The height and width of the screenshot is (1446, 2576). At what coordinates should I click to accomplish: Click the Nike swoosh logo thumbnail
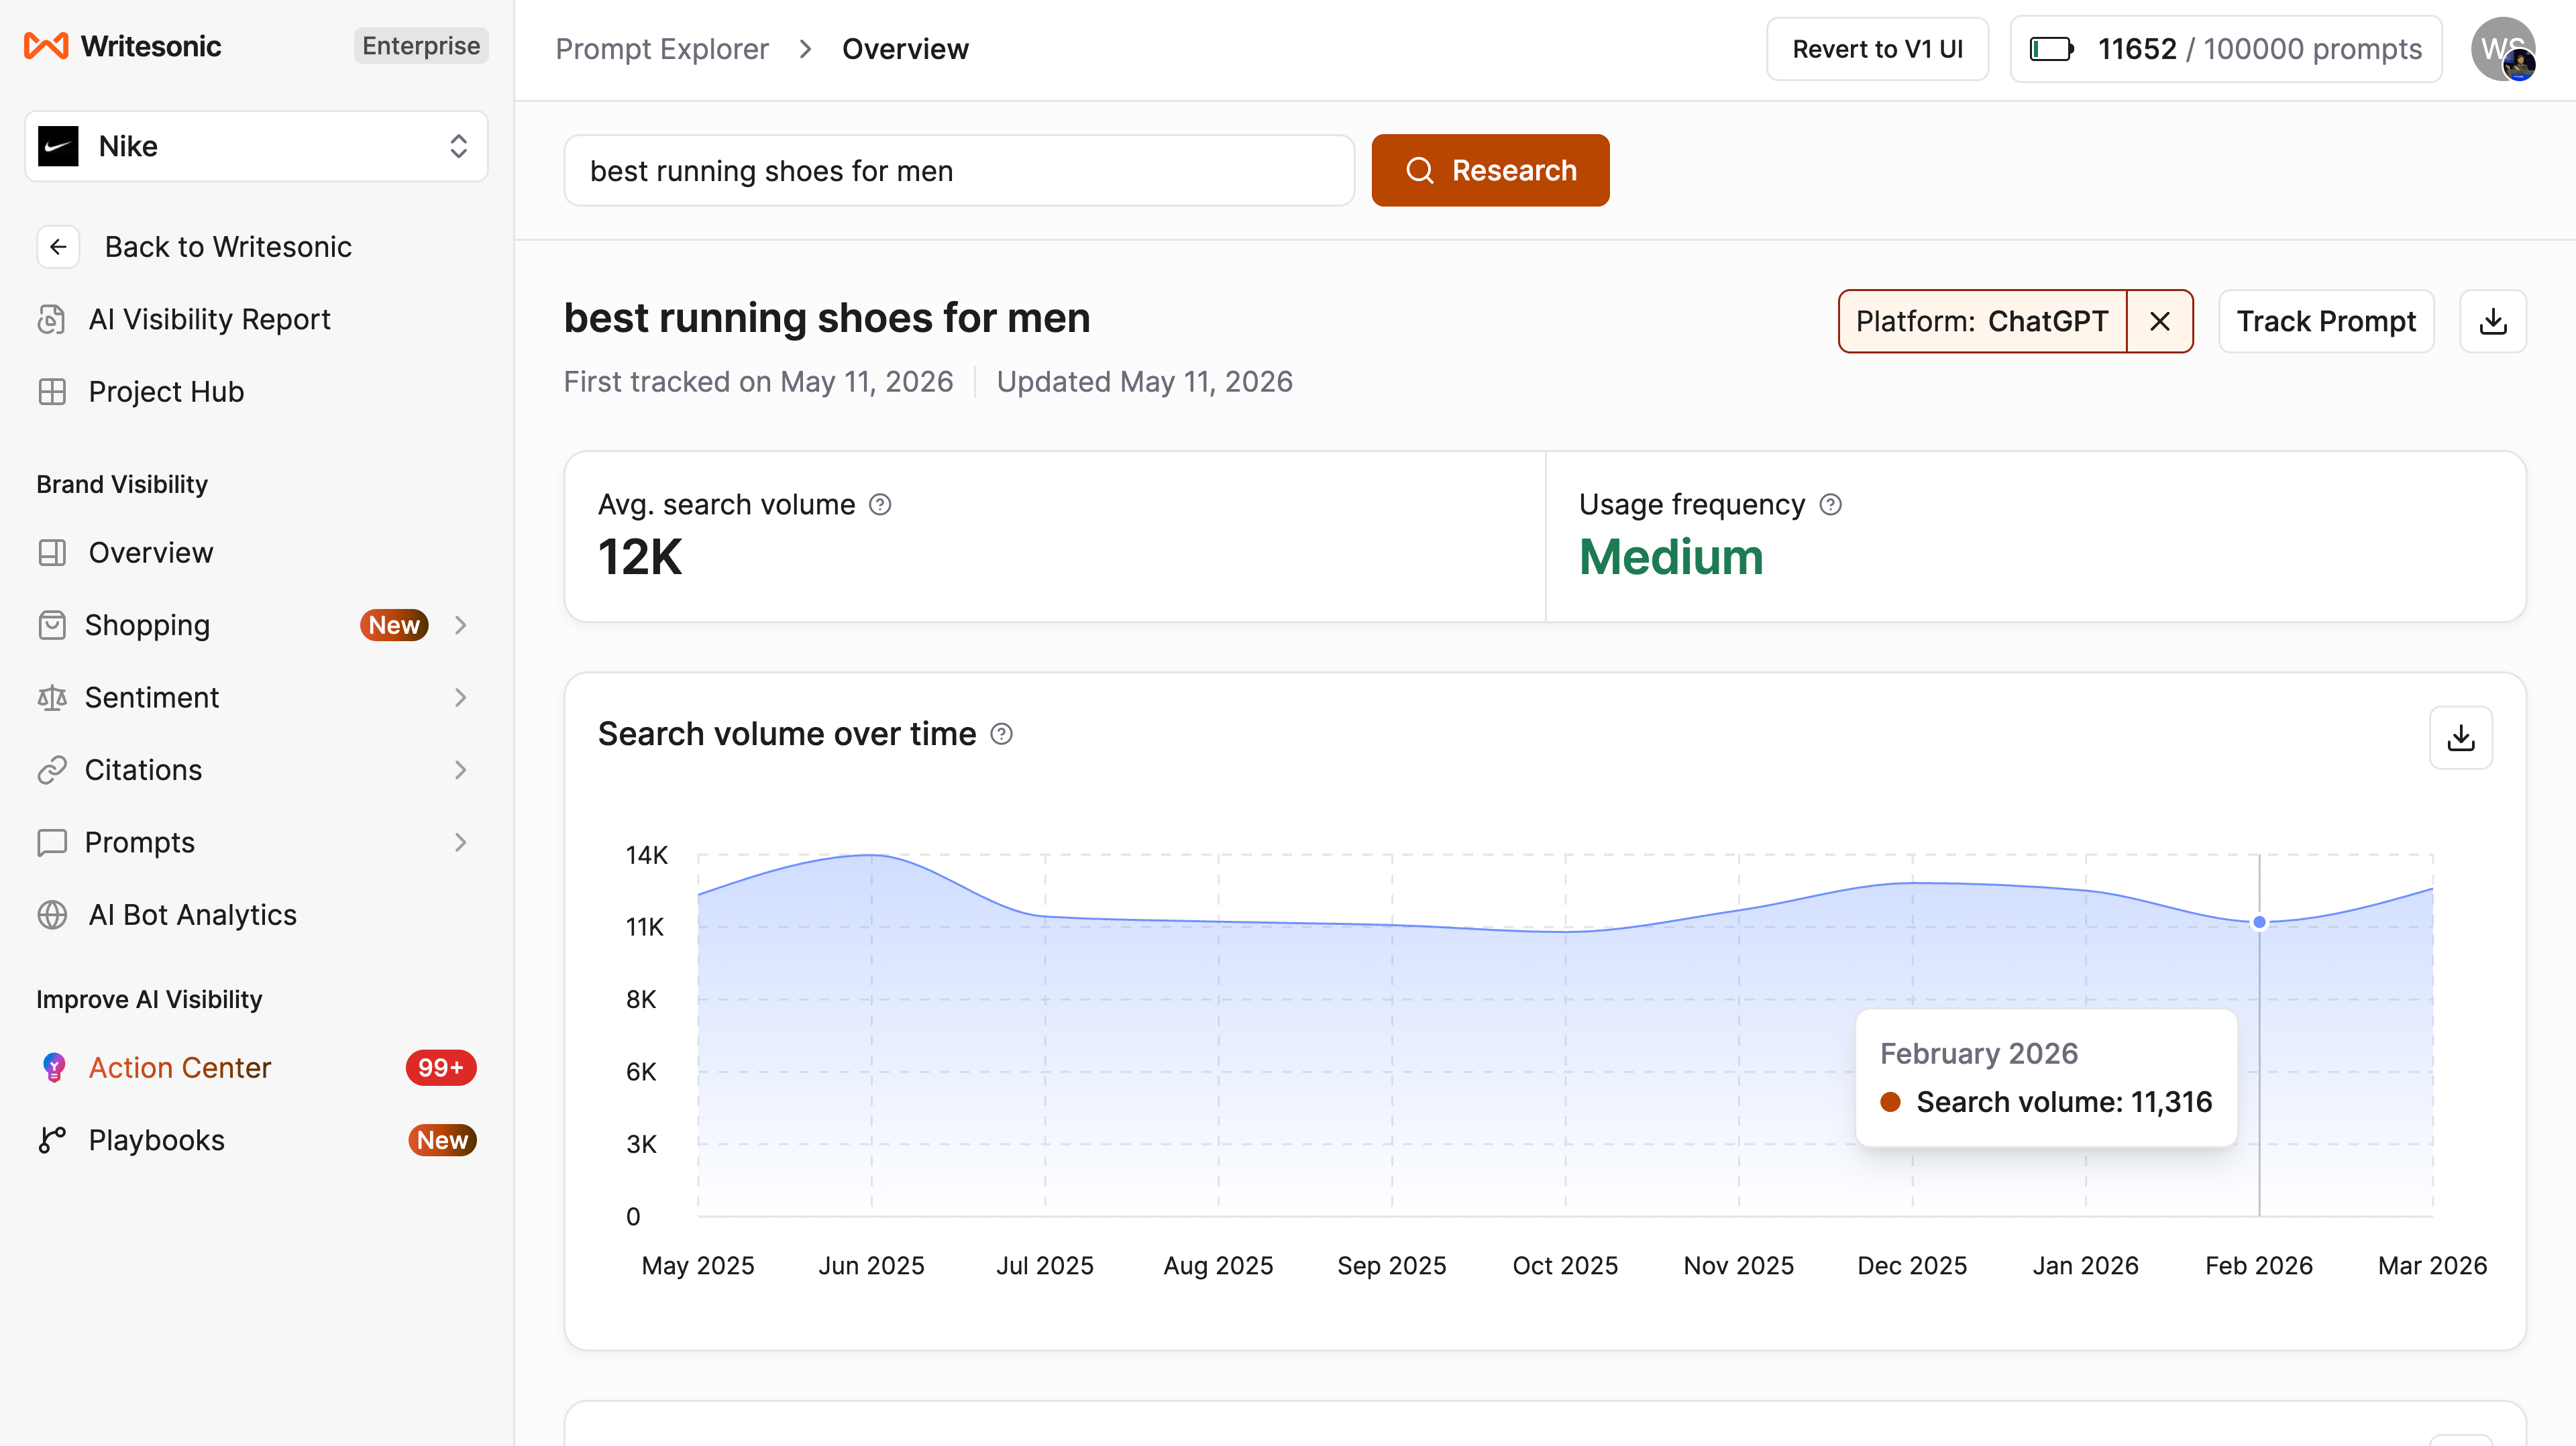point(58,146)
